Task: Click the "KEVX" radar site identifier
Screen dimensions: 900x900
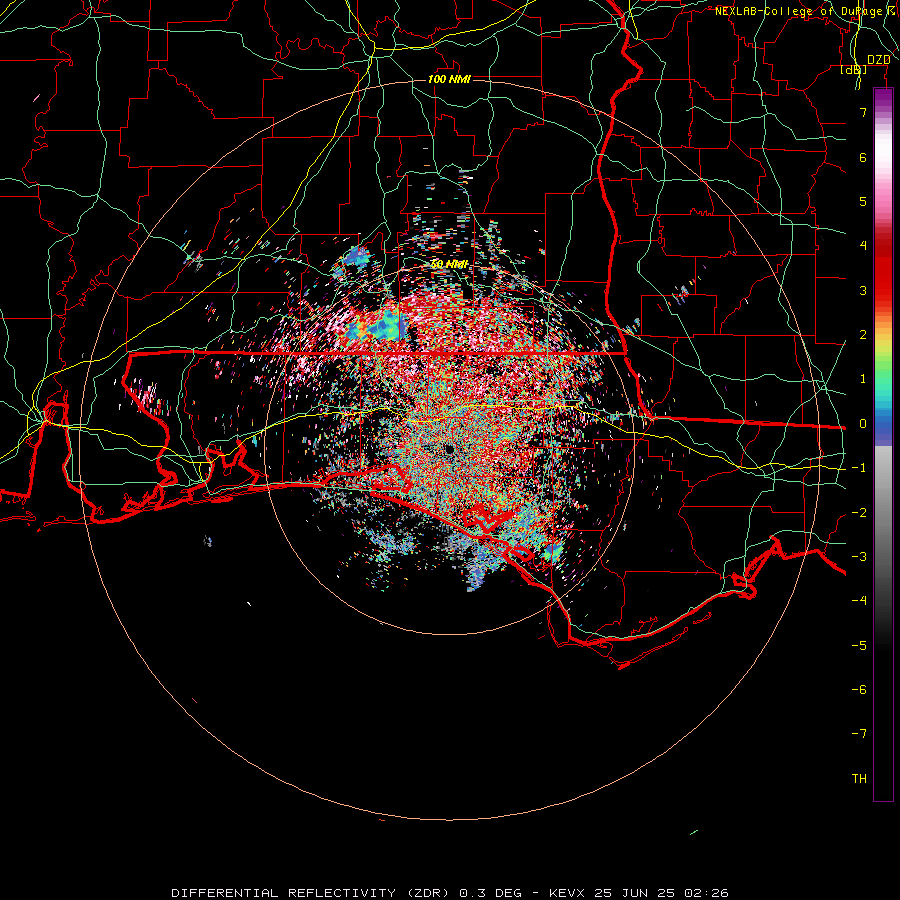Action: coord(567,893)
